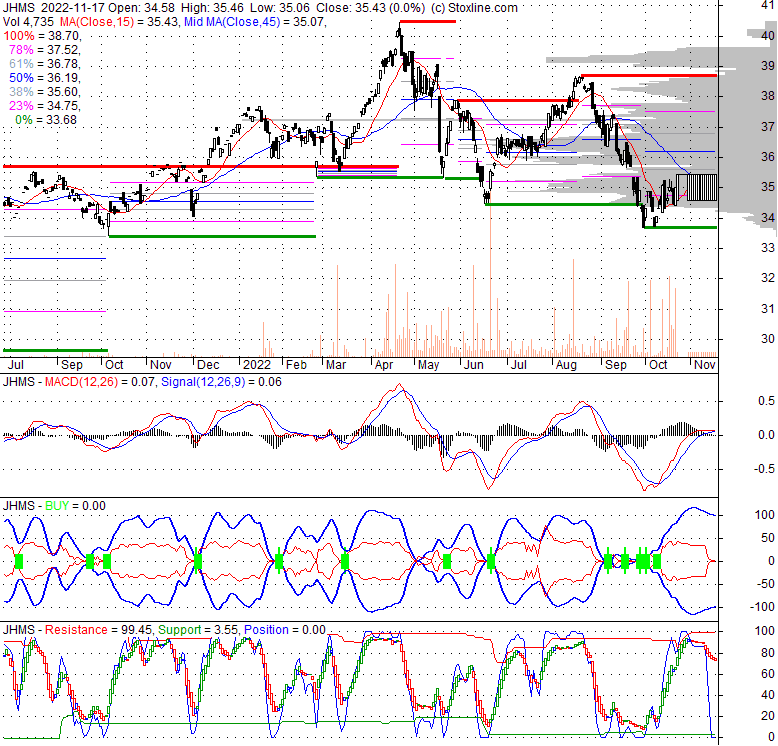Click the 'Resistance = 99.45' label
Screen dimensions: 778x746
coord(98,630)
